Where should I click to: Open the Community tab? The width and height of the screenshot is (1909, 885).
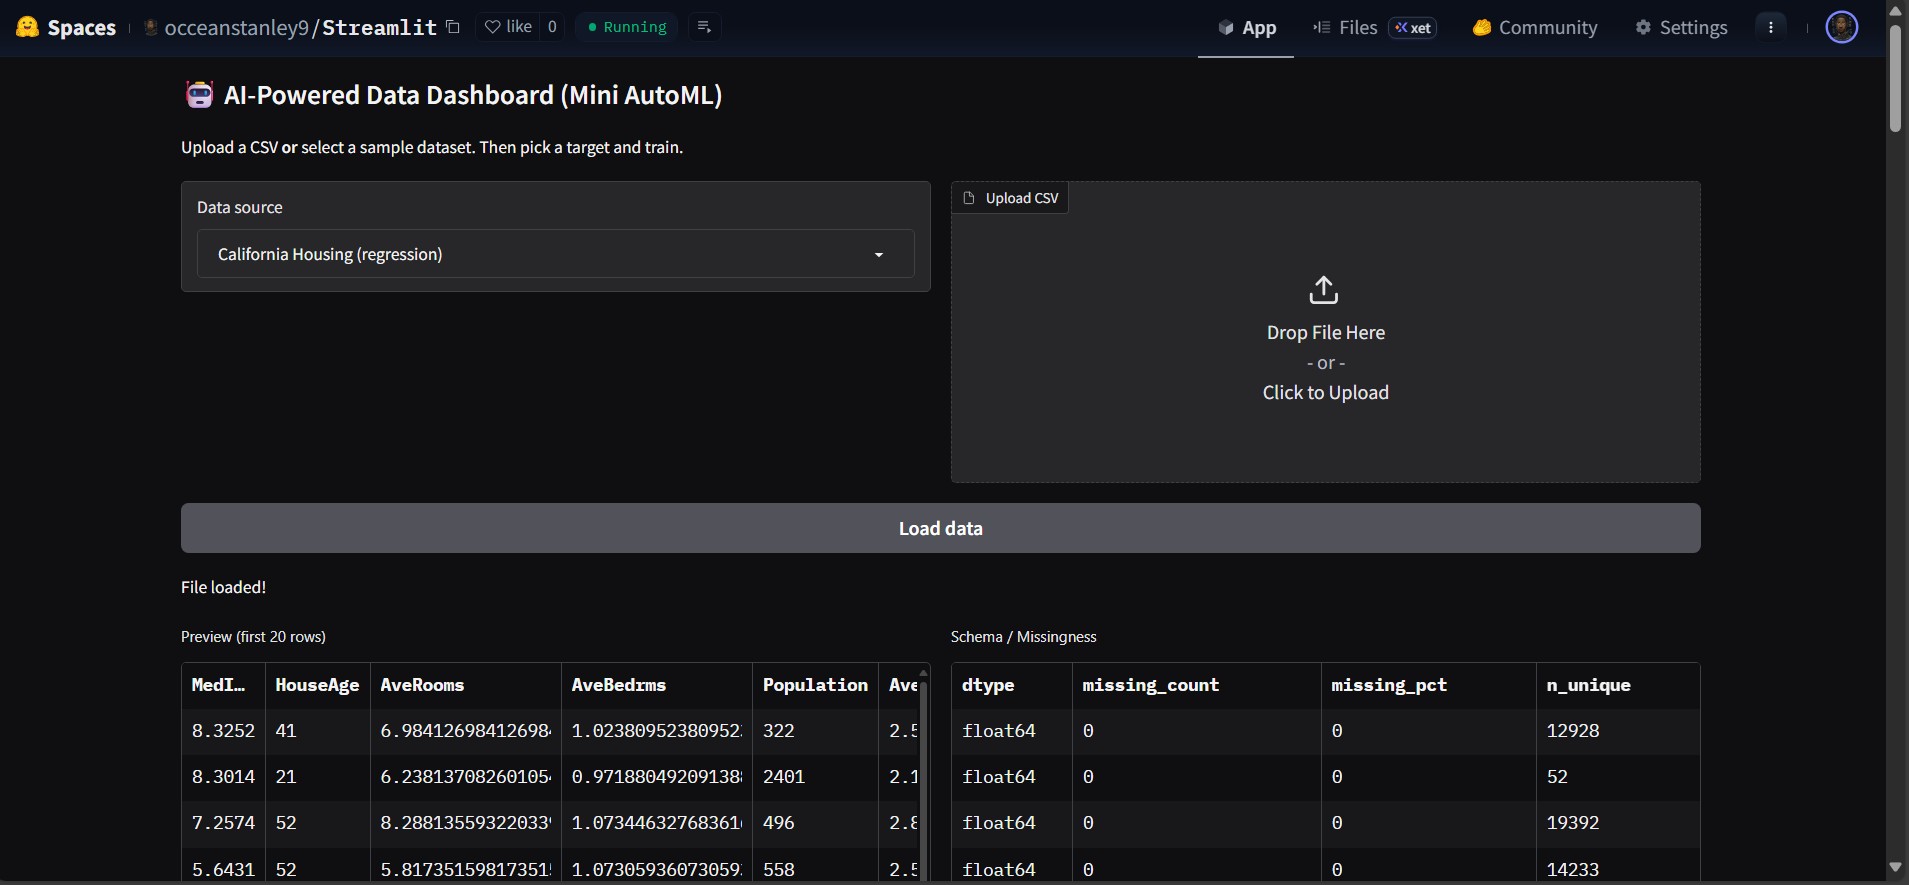(1535, 28)
